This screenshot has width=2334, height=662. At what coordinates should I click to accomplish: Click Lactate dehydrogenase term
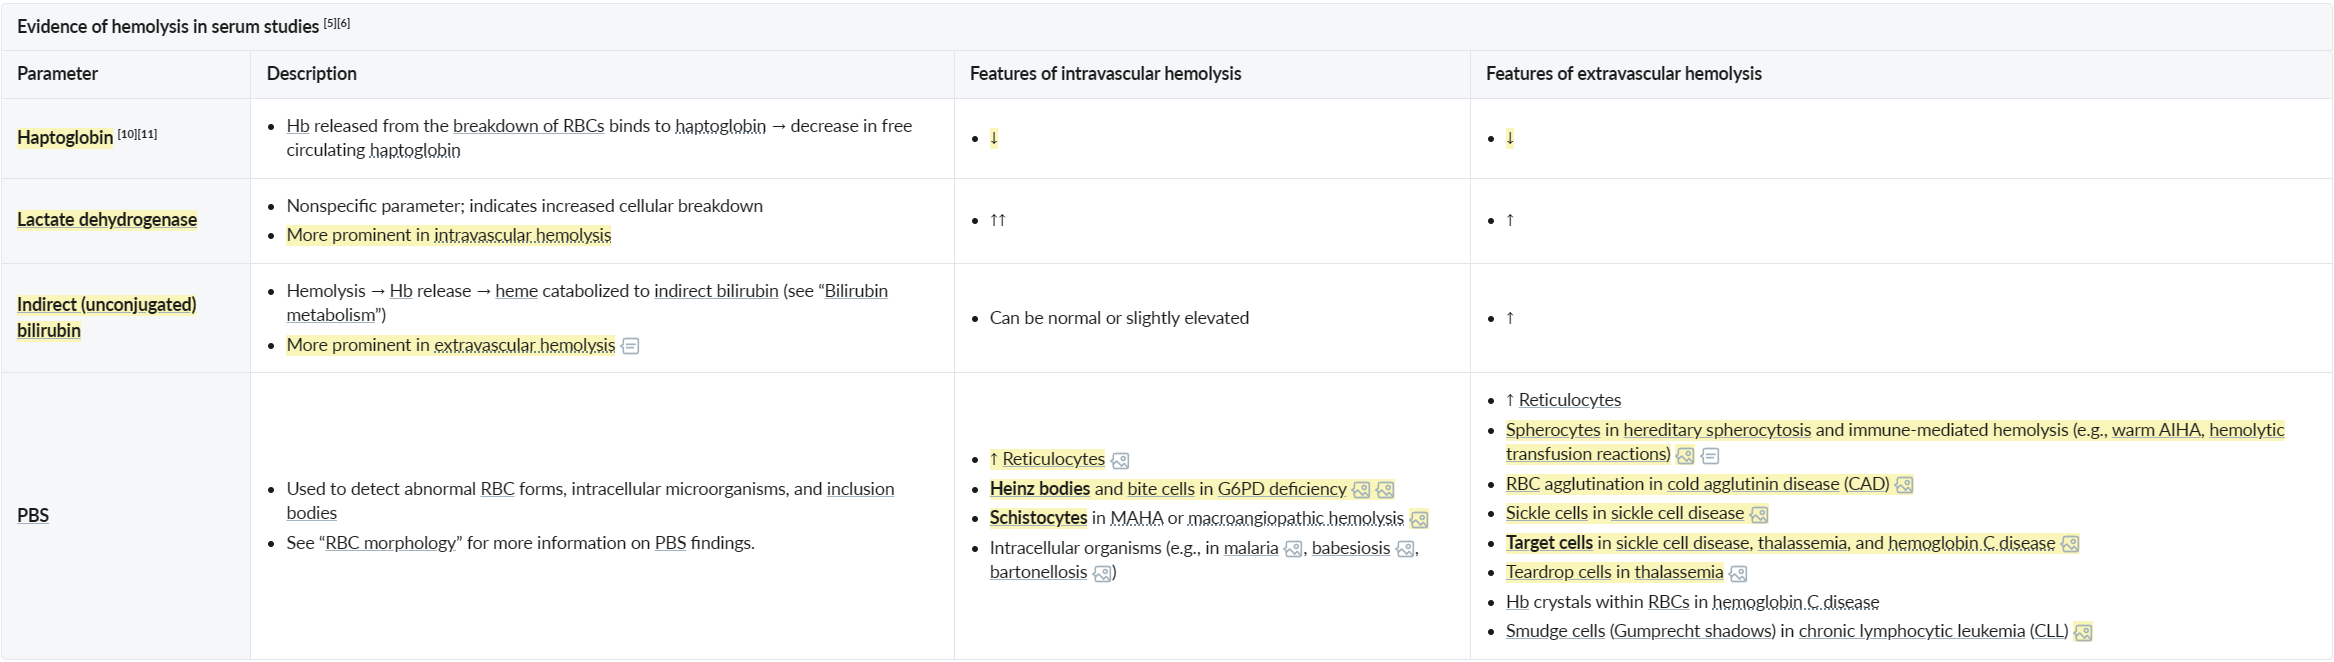[x=107, y=220]
